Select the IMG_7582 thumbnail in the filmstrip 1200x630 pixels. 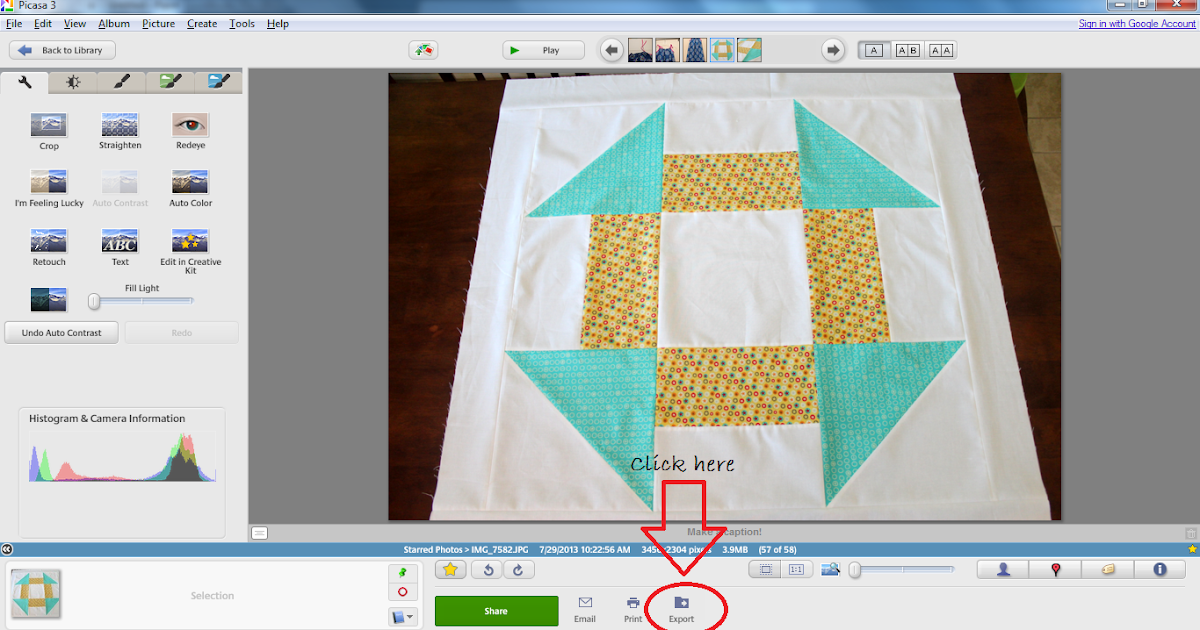[722, 49]
